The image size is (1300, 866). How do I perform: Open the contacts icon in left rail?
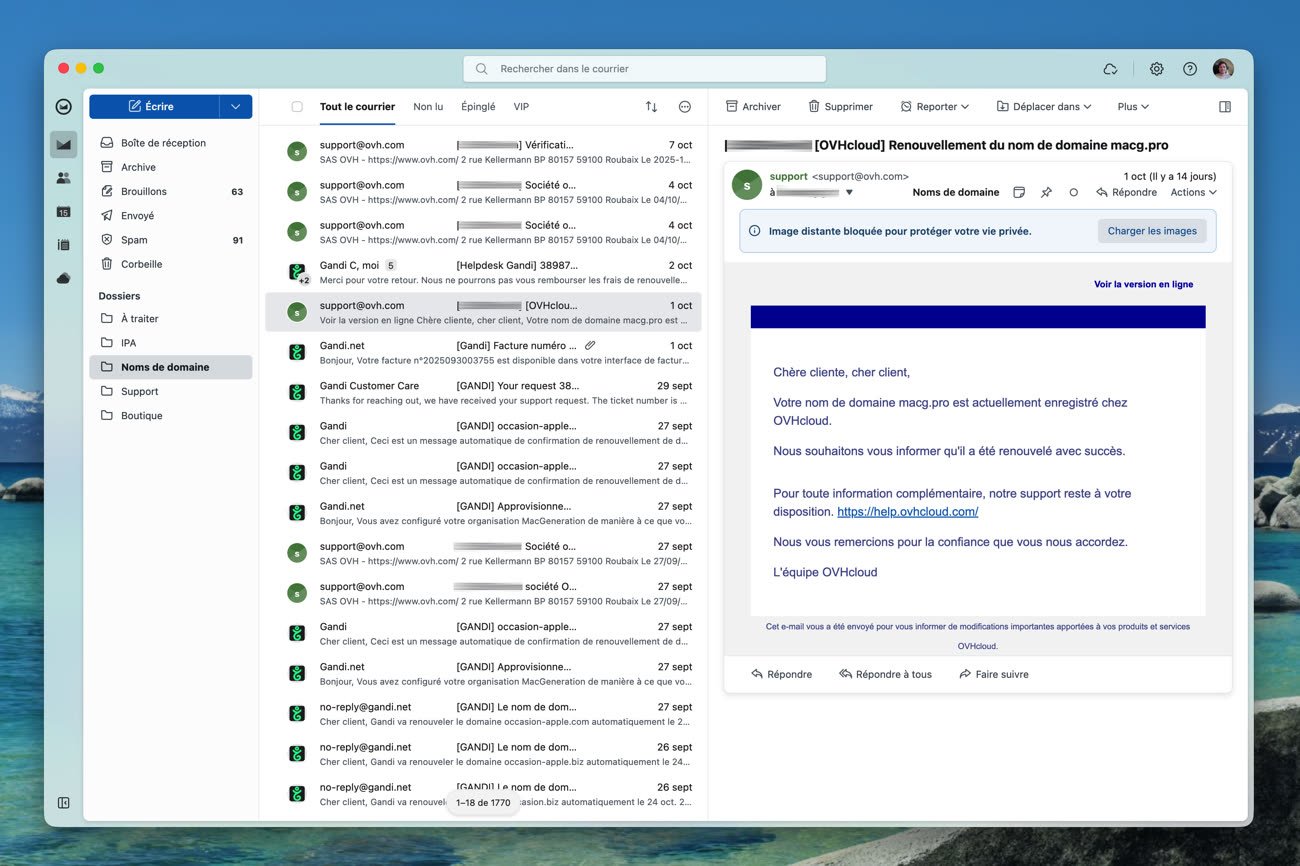pos(63,178)
